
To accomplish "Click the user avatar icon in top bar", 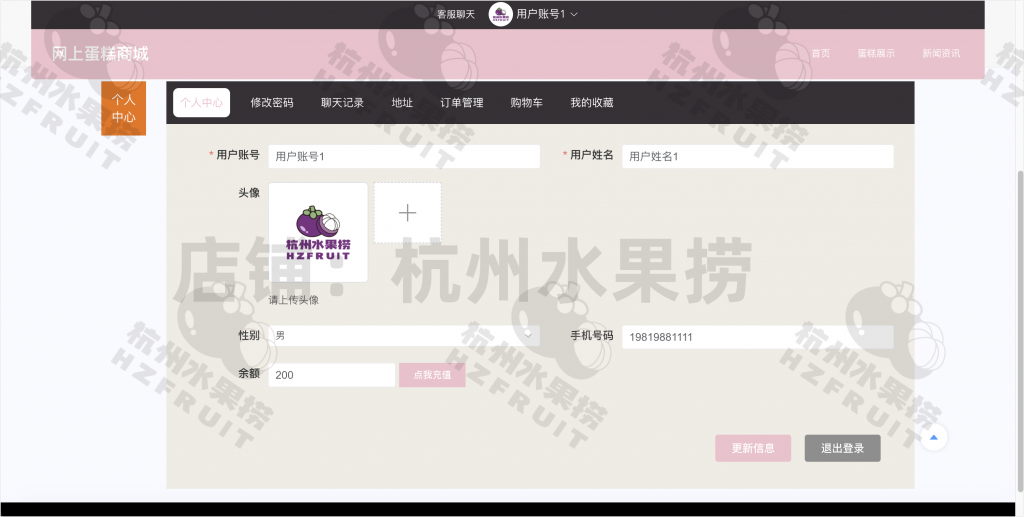I will pyautogui.click(x=500, y=14).
